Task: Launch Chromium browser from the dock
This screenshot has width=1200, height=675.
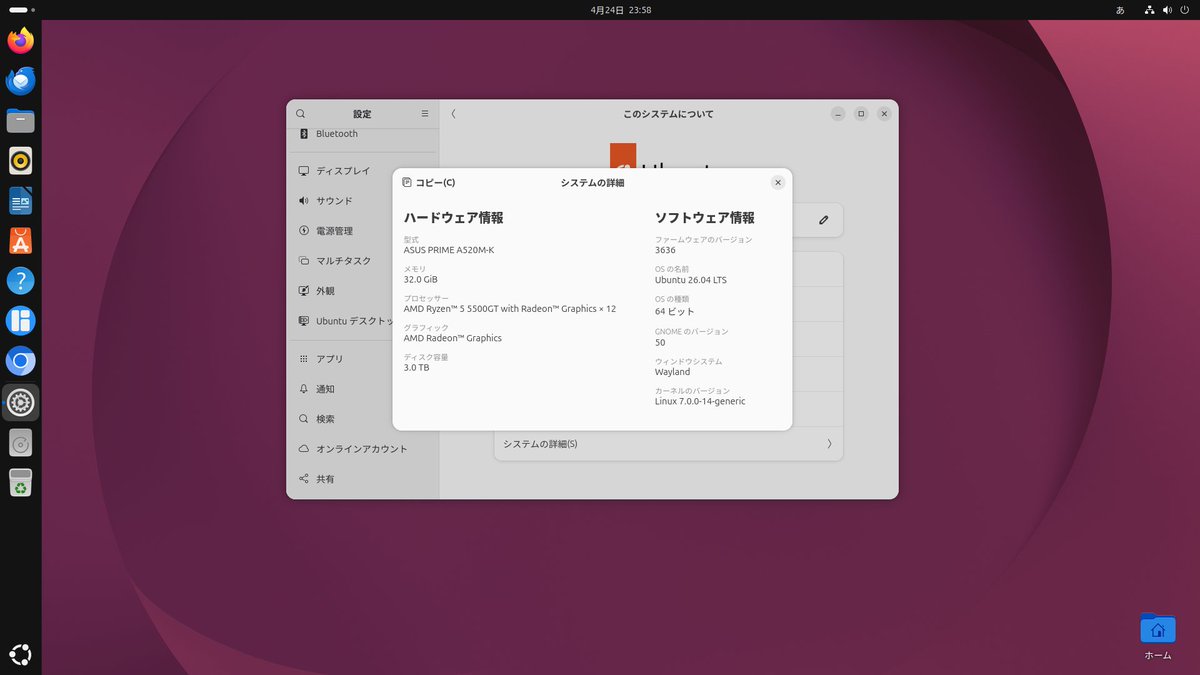Action: pos(20,360)
